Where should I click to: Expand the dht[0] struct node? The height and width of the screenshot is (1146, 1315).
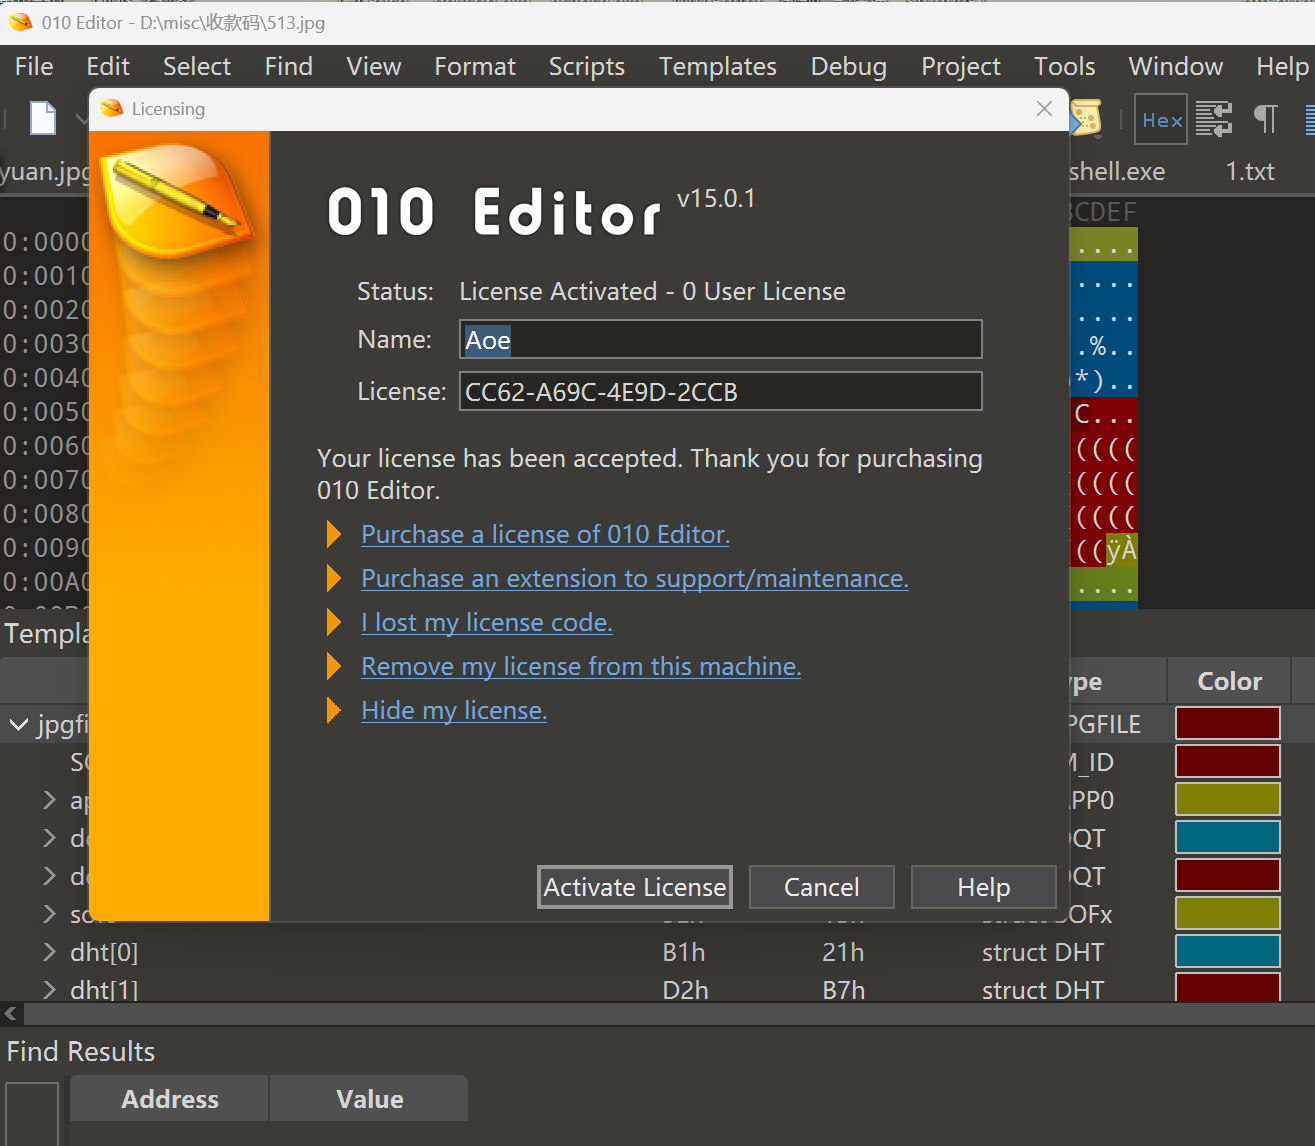49,952
